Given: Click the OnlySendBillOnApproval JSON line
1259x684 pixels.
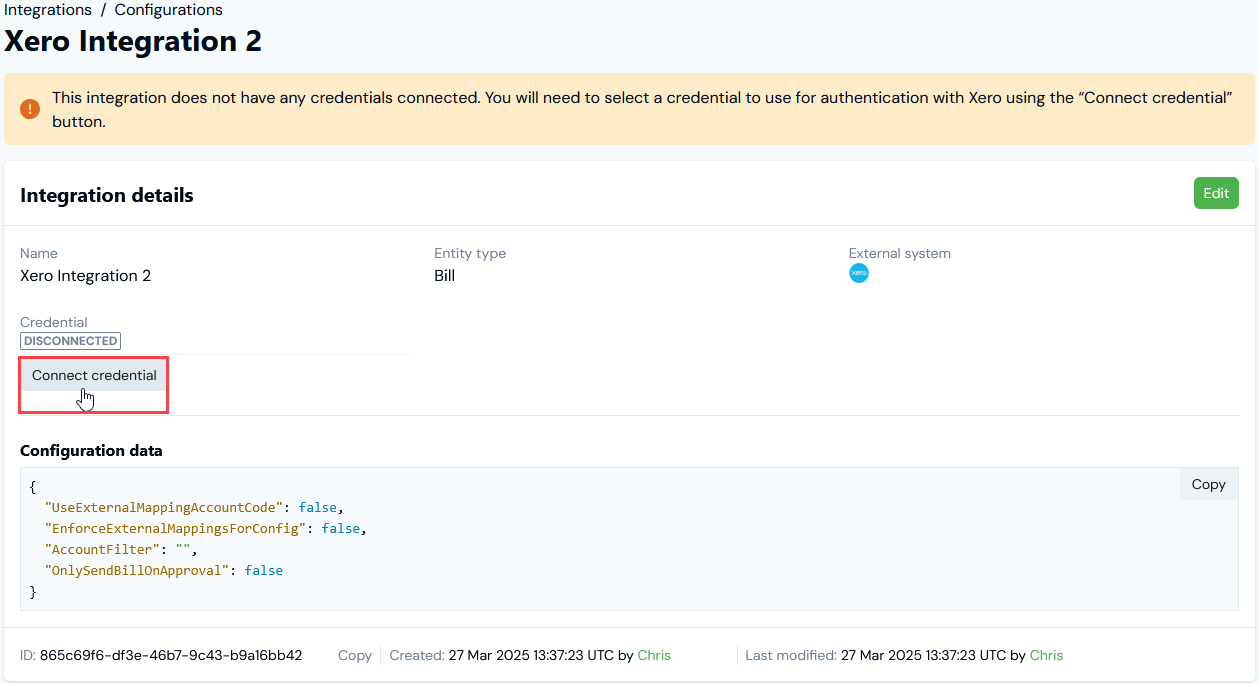Looking at the screenshot, I should [x=163, y=570].
